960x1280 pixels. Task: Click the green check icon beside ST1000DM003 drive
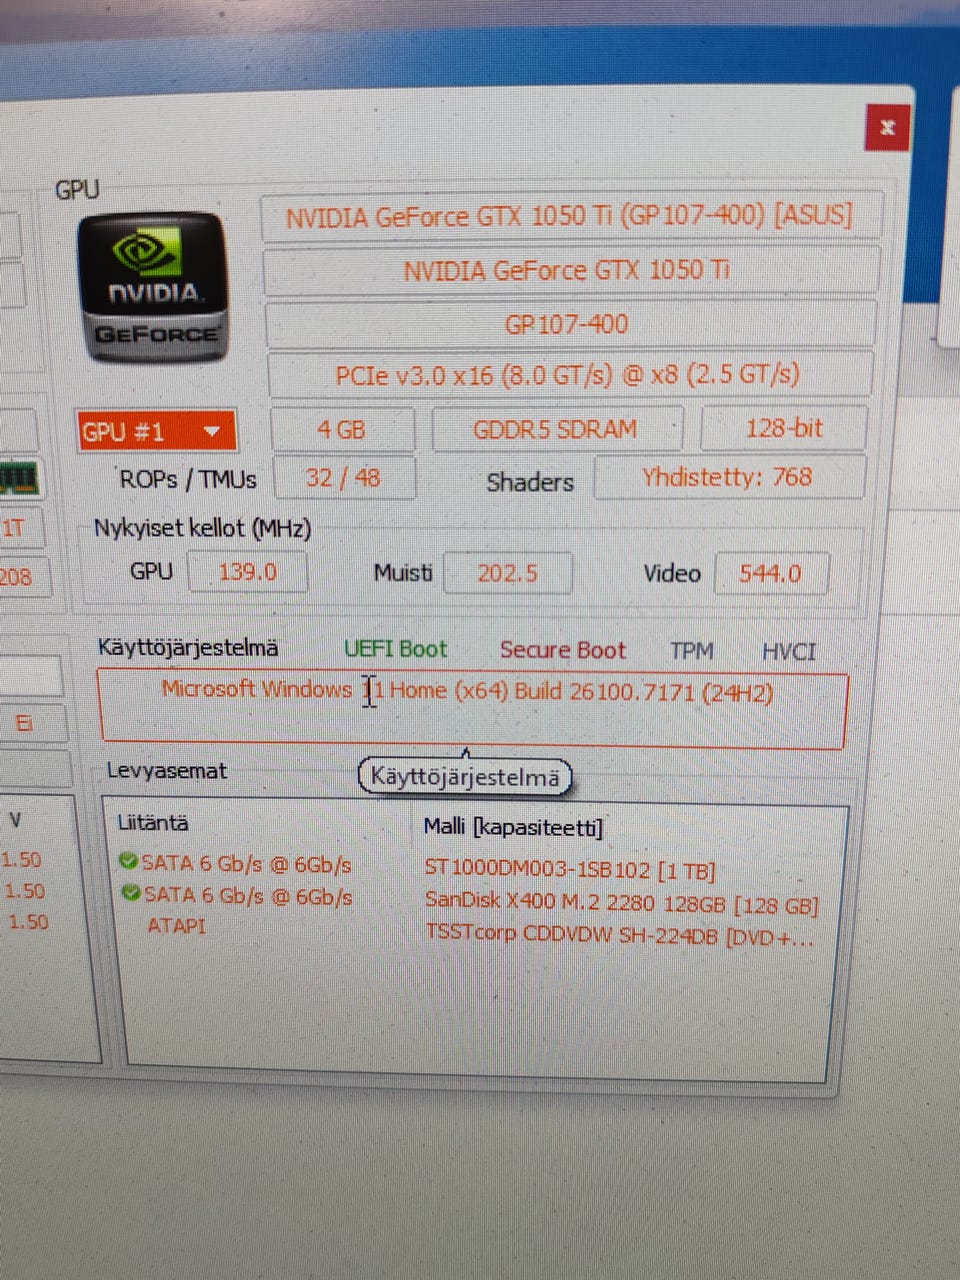pyautogui.click(x=128, y=861)
